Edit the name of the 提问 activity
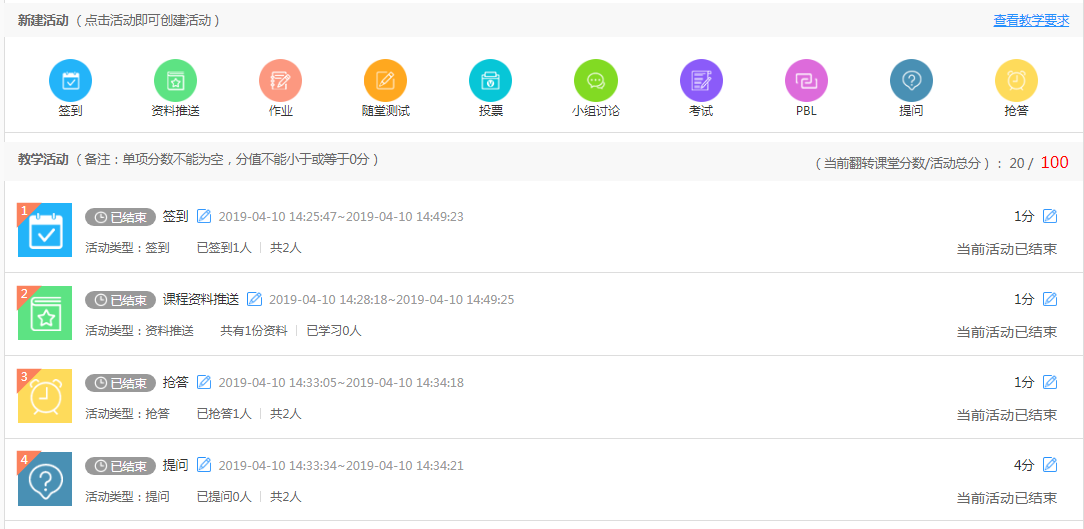1084x529 pixels. (204, 465)
